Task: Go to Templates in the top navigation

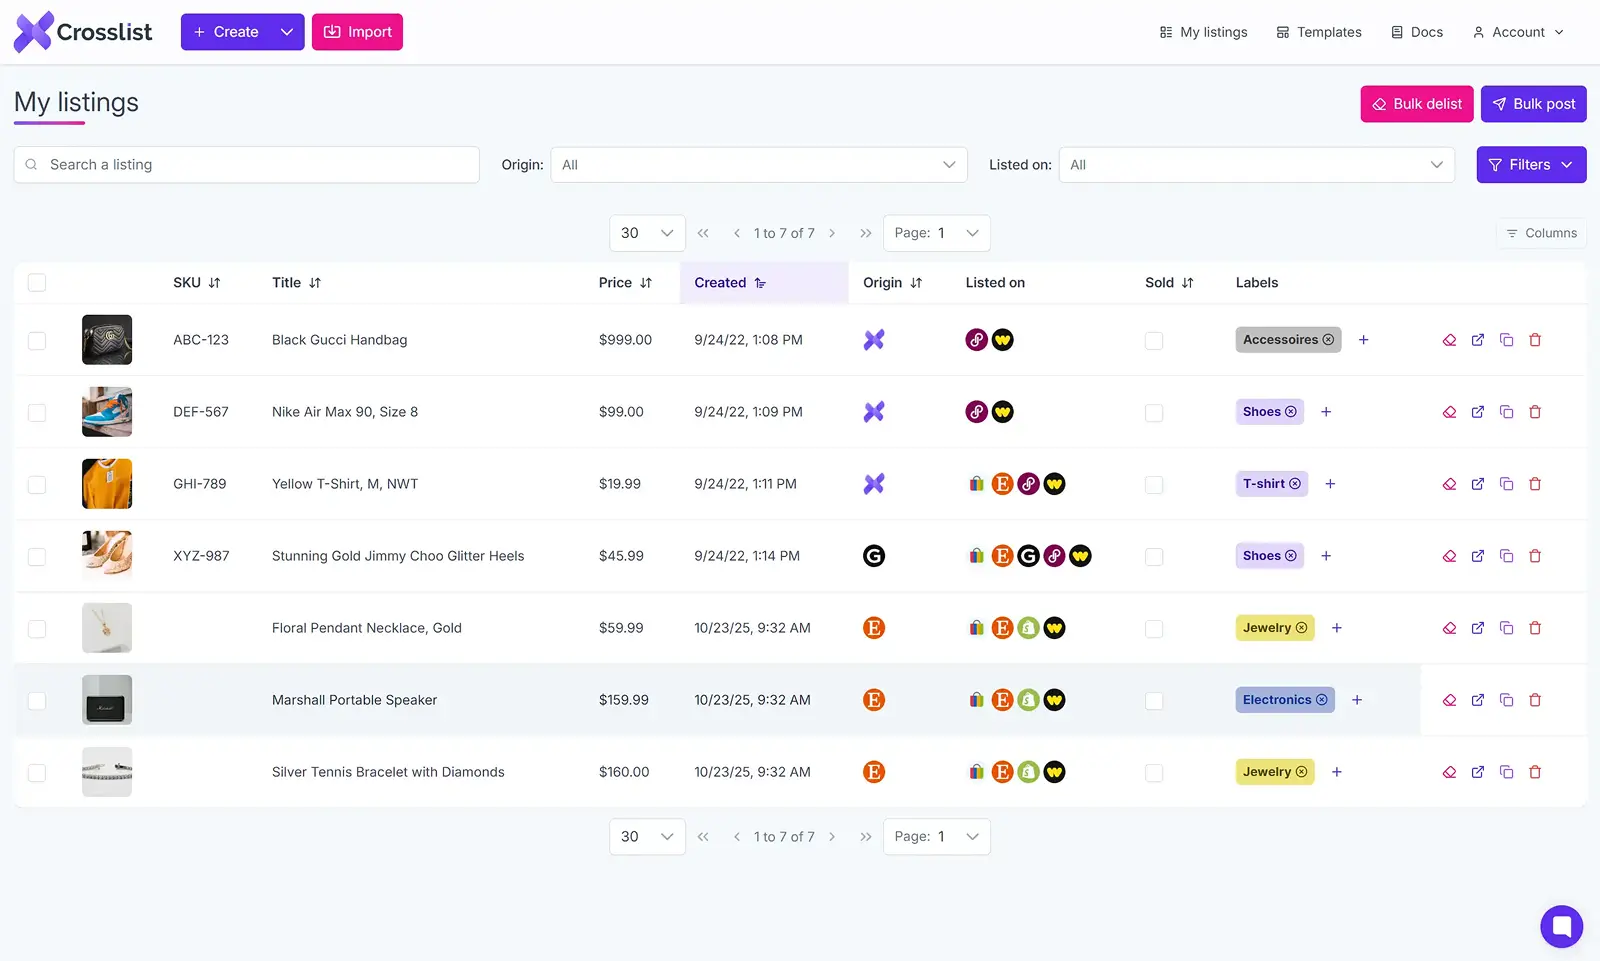Action: coord(1318,31)
